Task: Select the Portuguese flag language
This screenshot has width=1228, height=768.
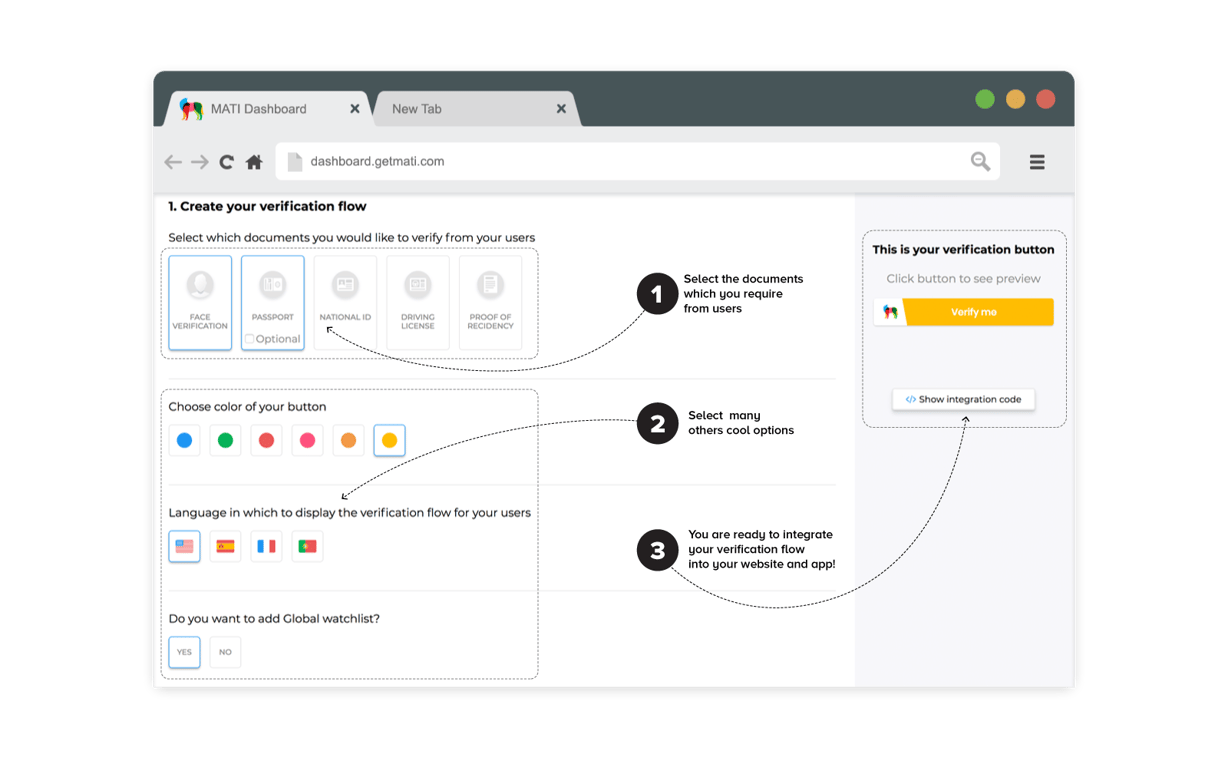Action: [307, 546]
